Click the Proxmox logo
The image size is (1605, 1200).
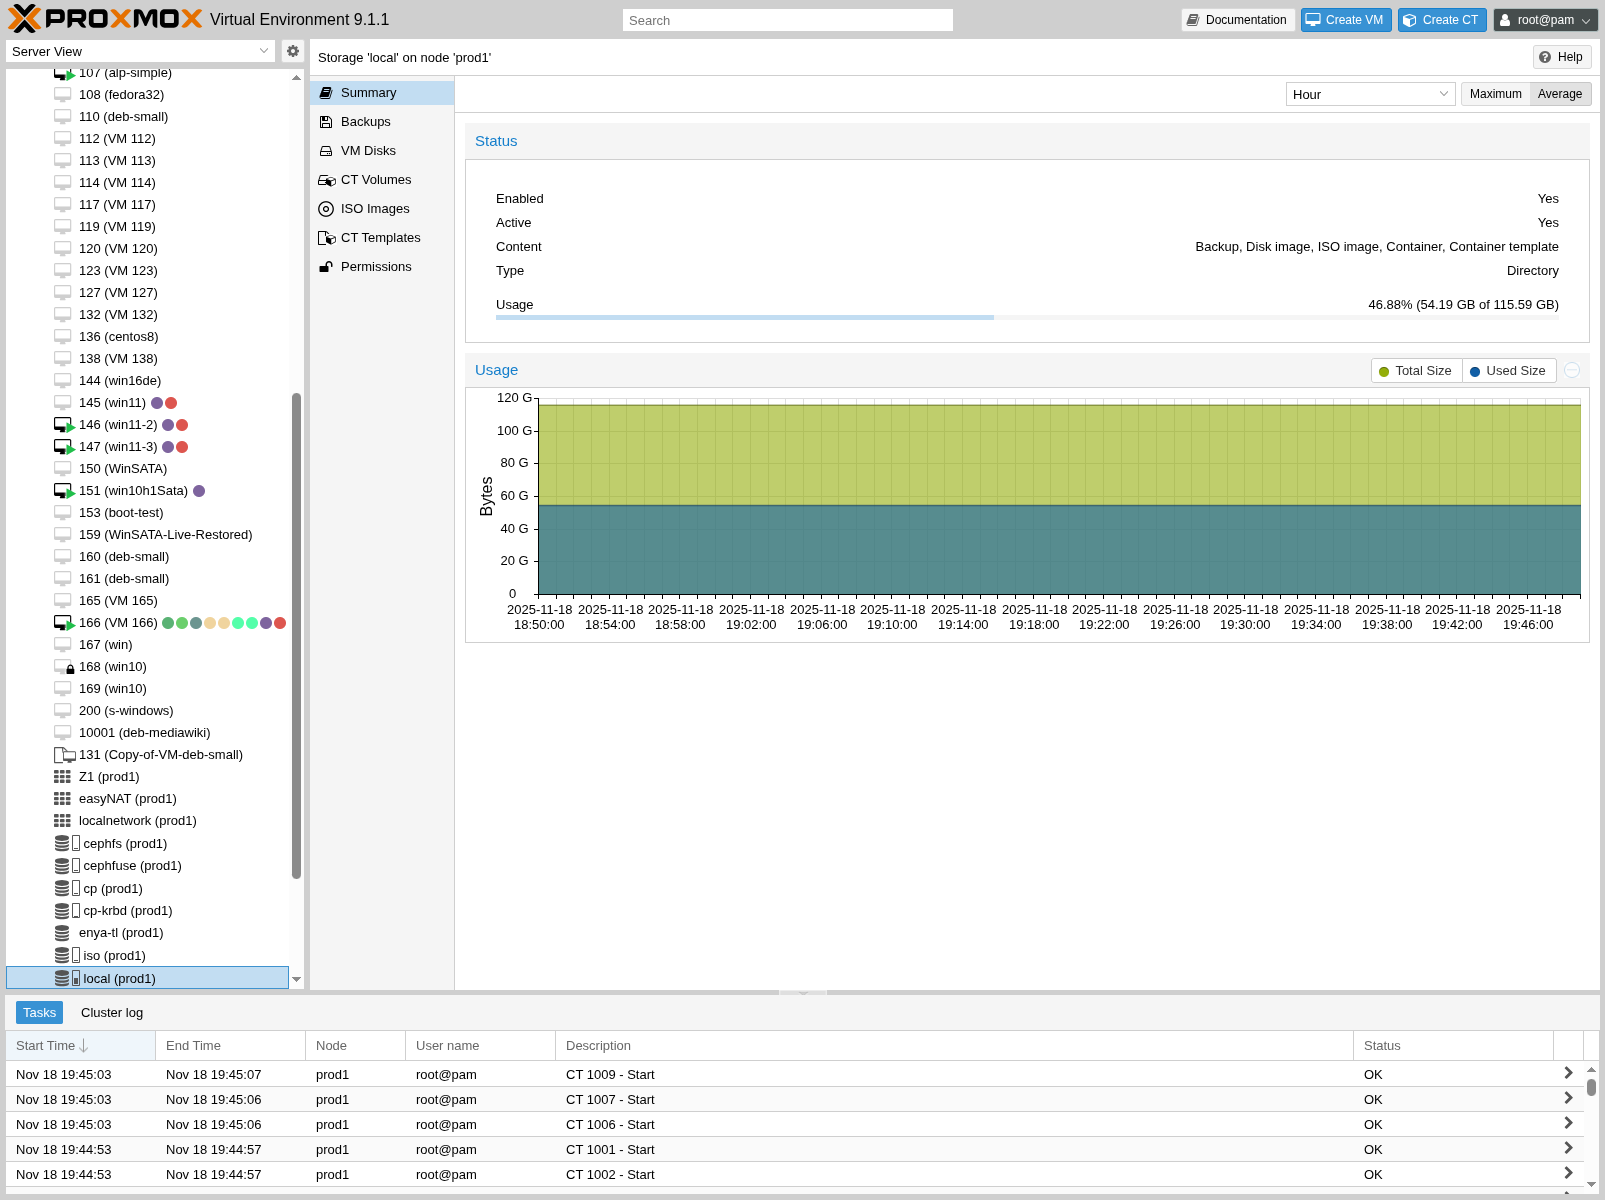pos(105,19)
